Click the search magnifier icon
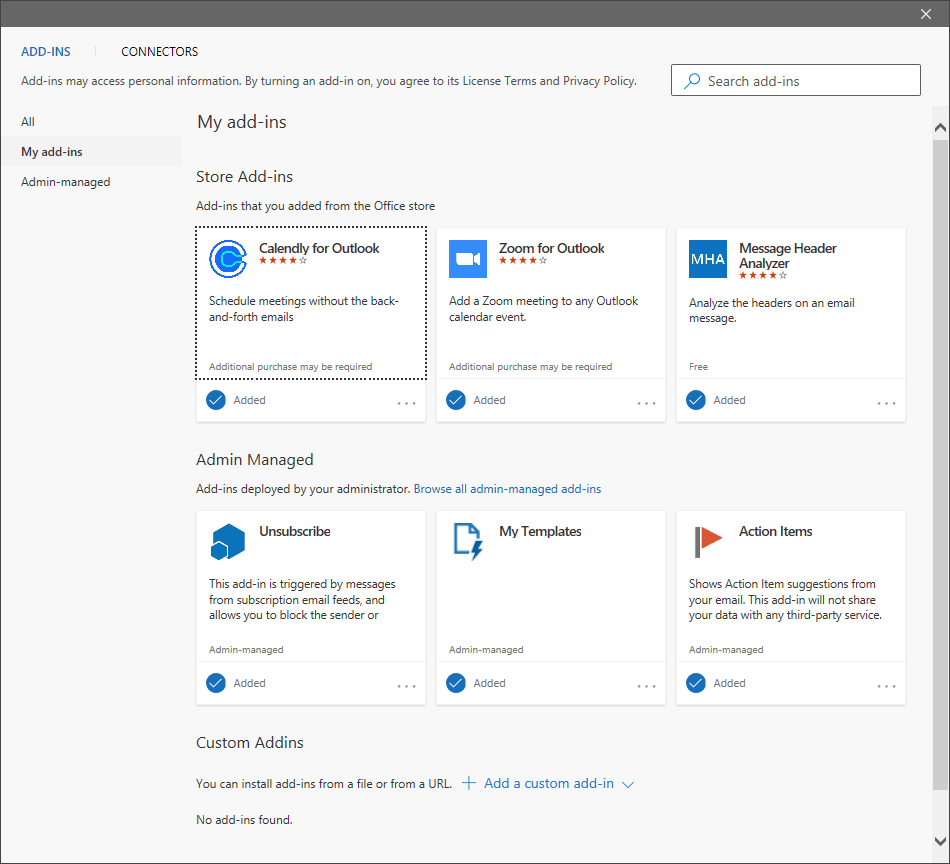Image resolution: width=950 pixels, height=864 pixels. coord(692,80)
